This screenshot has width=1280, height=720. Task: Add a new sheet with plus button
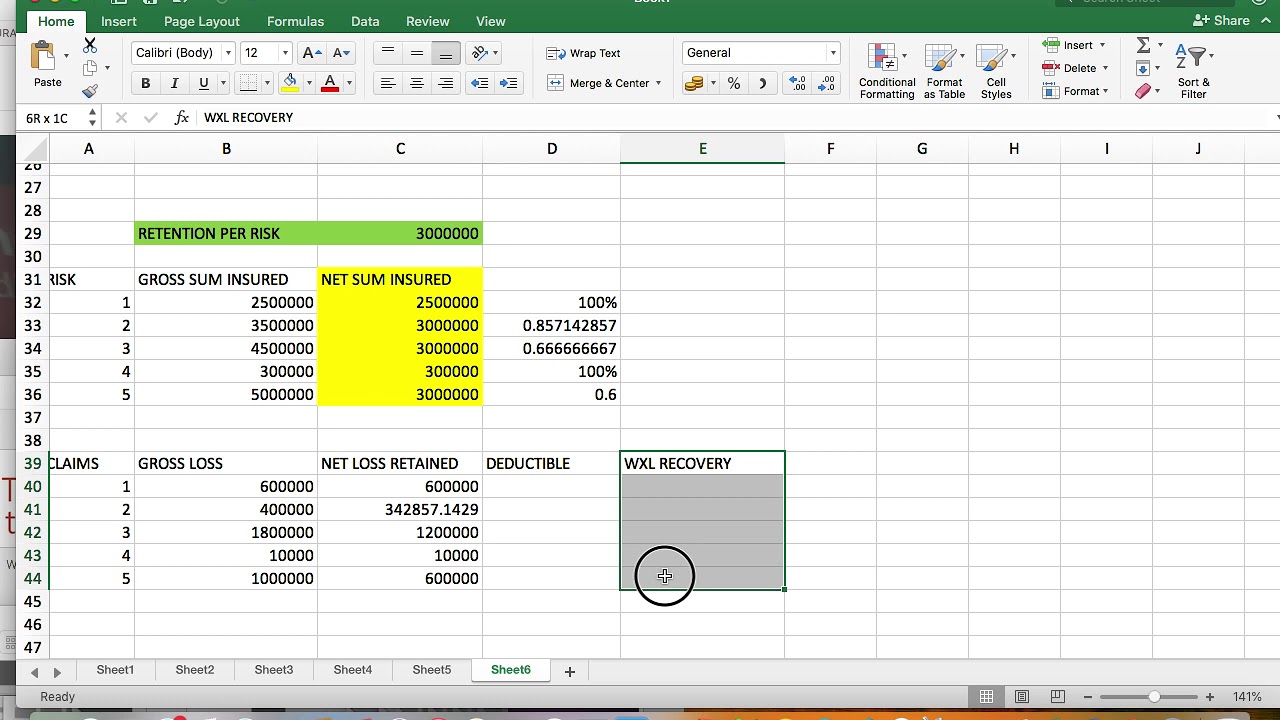click(x=570, y=671)
